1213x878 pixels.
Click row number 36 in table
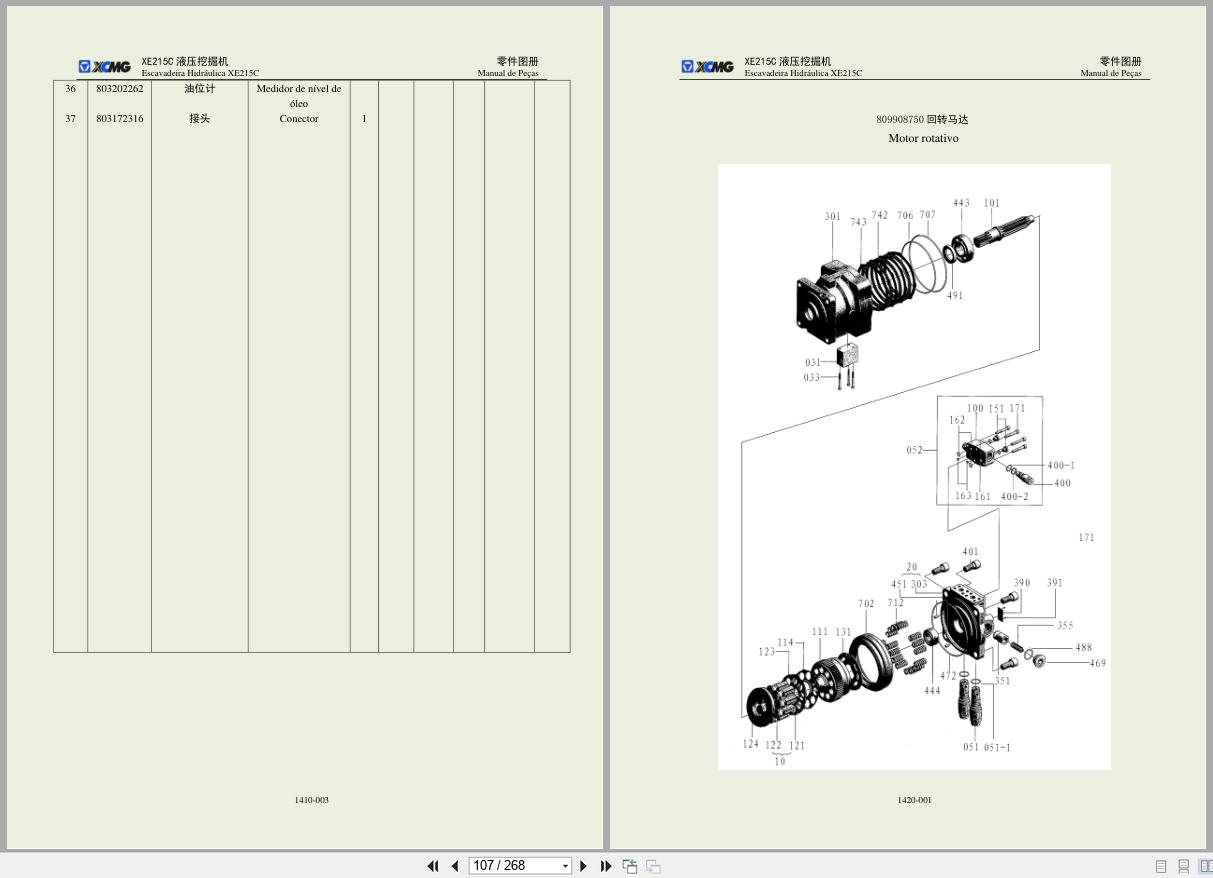(70, 89)
